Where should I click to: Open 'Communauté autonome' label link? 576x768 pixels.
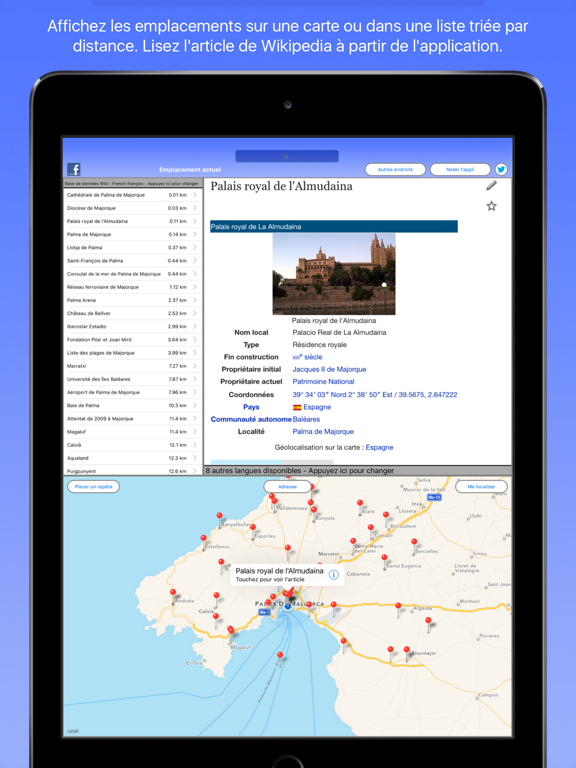251,419
